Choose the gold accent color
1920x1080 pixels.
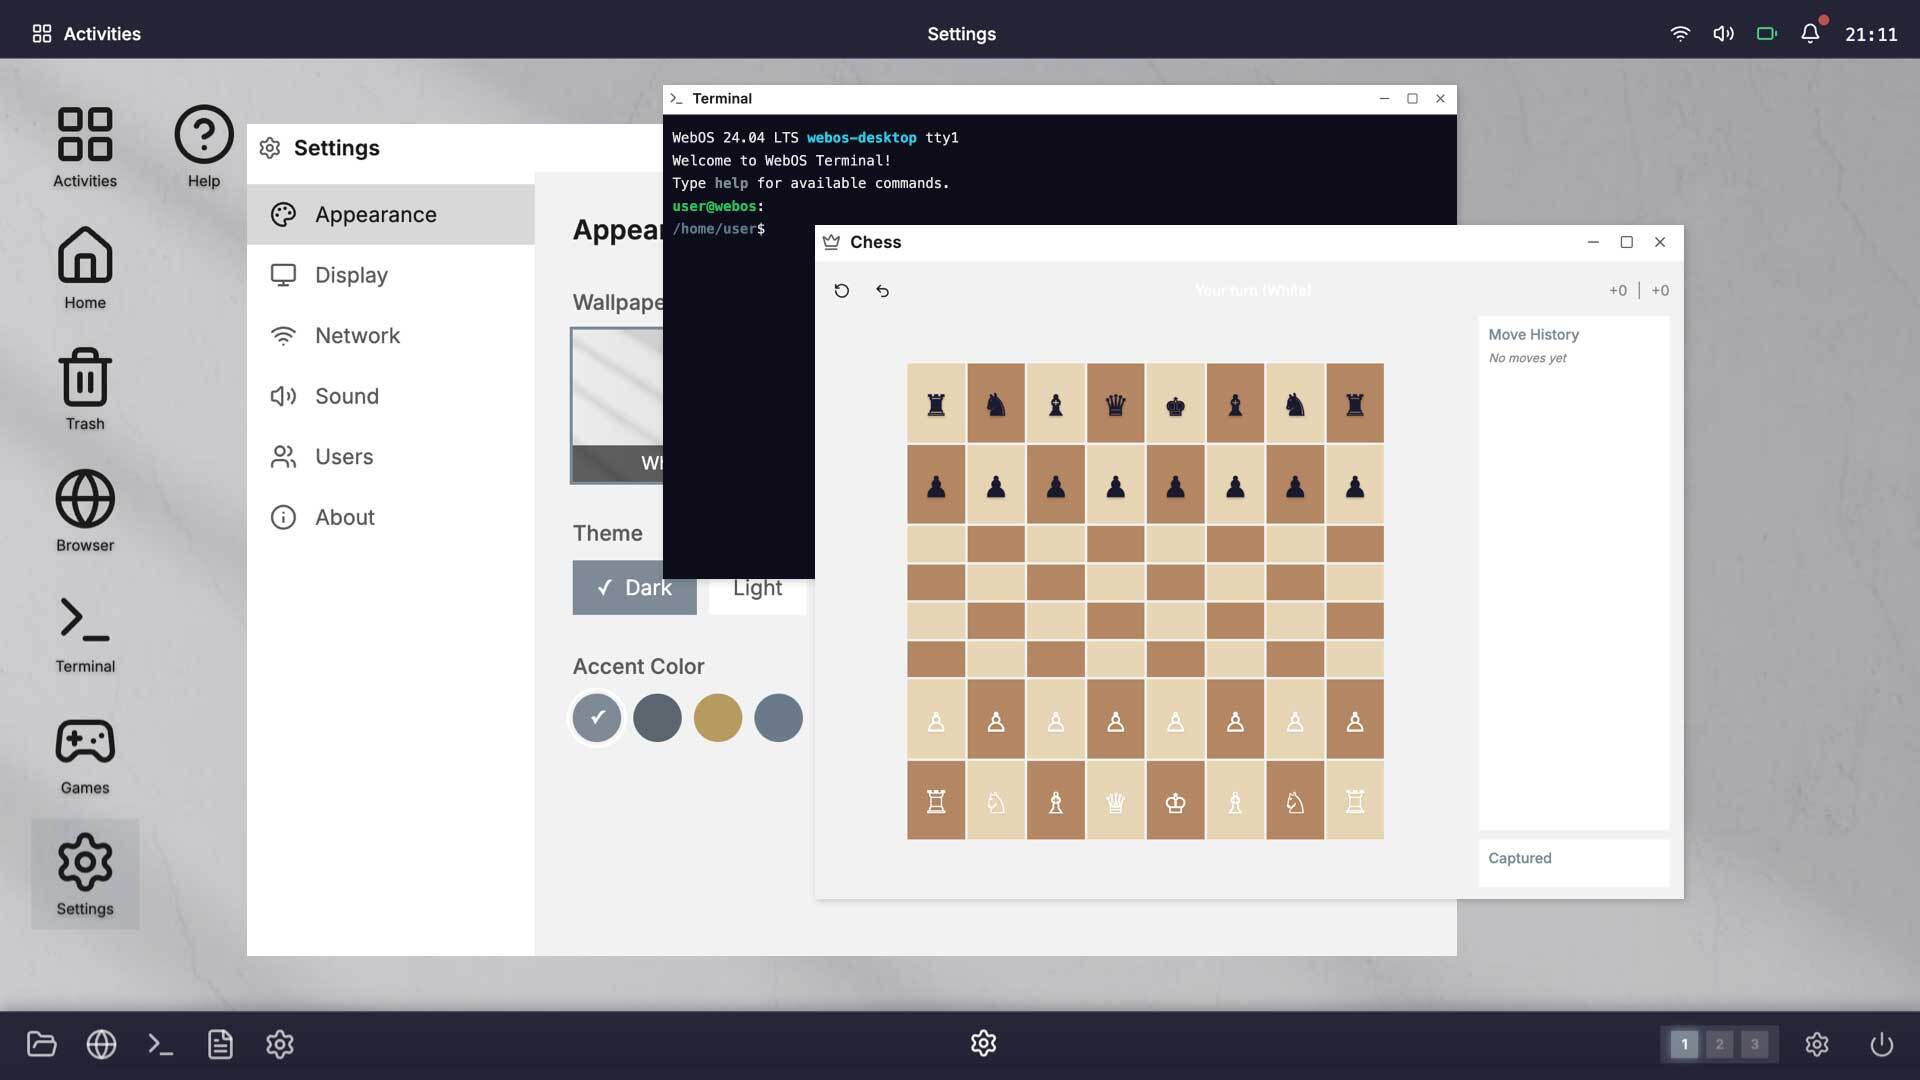point(718,717)
